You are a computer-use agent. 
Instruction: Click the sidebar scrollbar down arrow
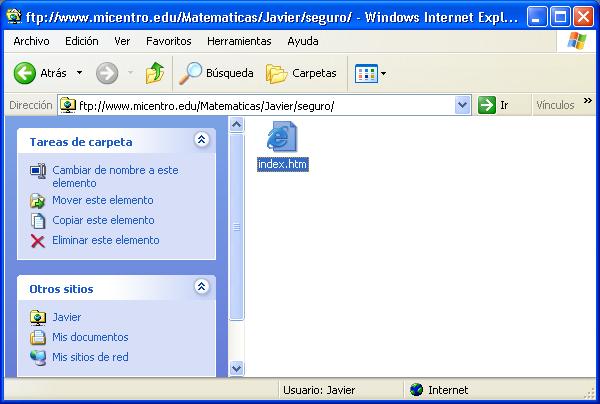click(237, 368)
